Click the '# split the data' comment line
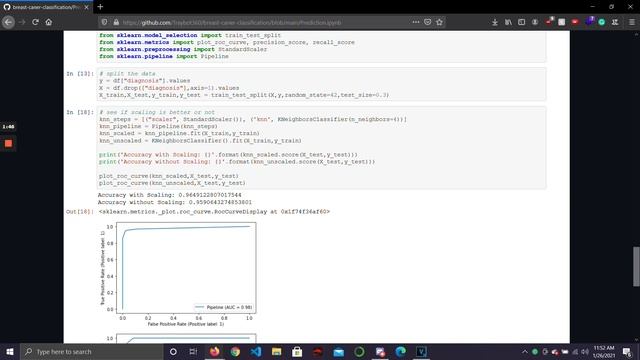The image size is (640, 360). 127,74
